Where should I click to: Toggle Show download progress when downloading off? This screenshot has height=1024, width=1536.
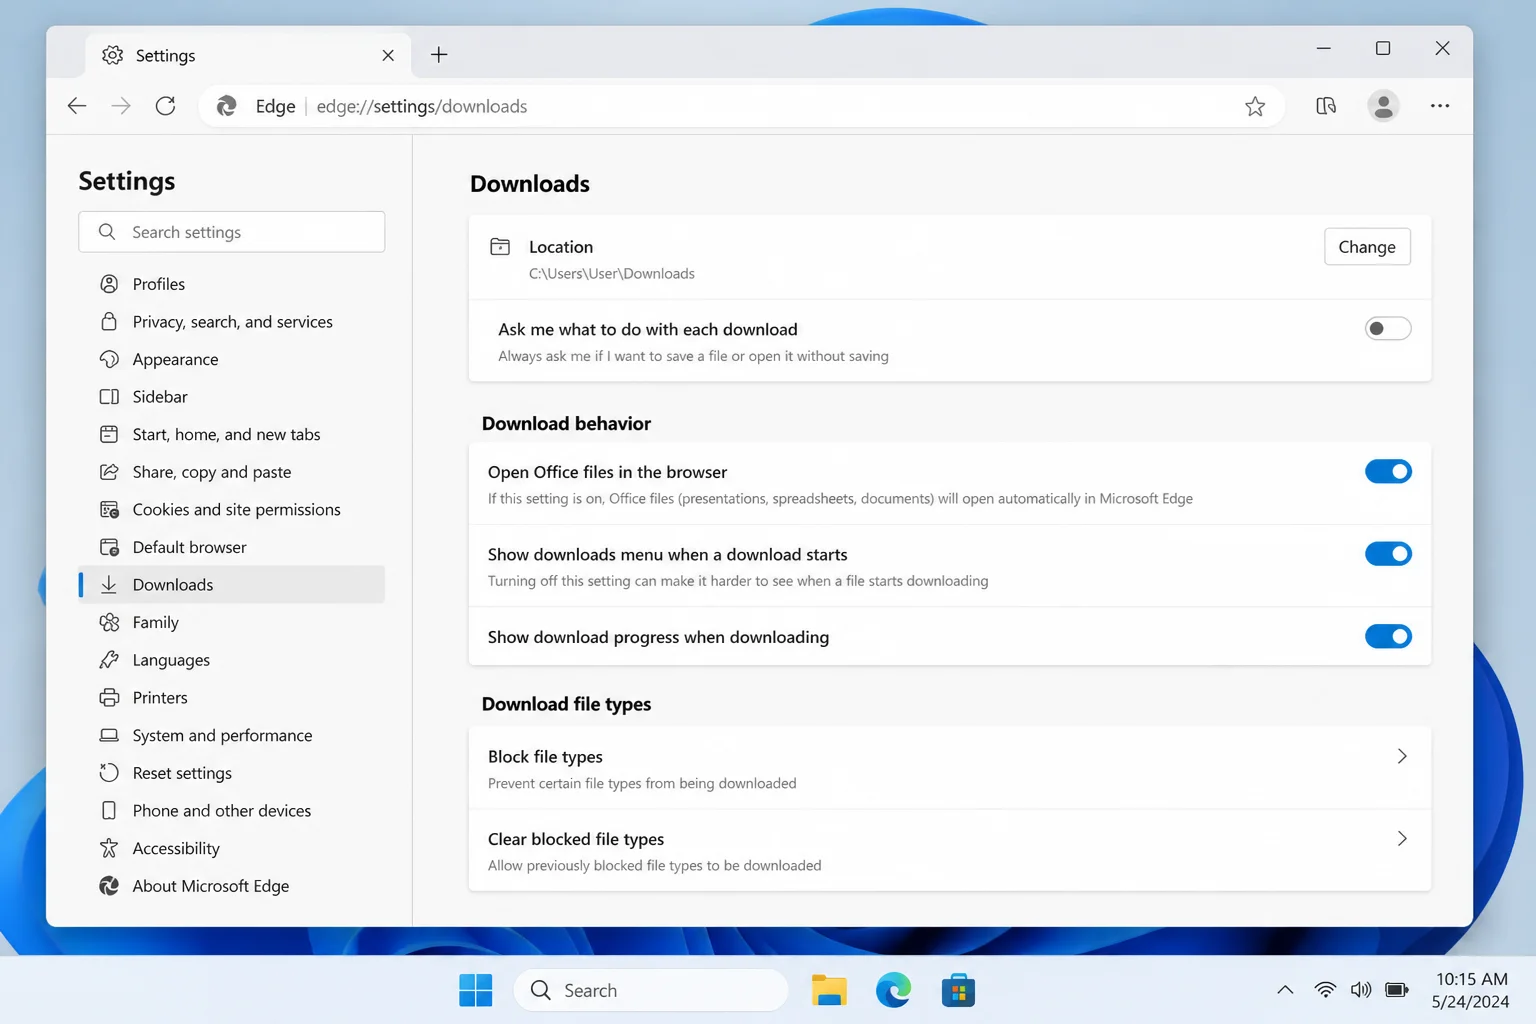(x=1388, y=636)
